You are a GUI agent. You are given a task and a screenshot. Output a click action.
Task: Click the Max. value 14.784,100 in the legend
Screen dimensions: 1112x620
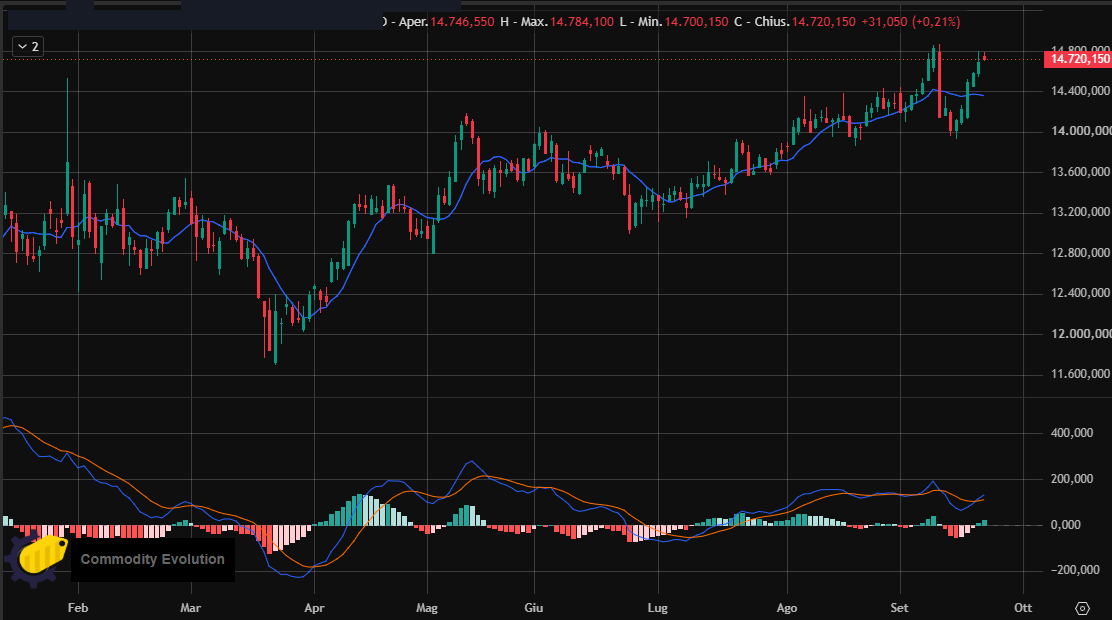[x=582, y=22]
